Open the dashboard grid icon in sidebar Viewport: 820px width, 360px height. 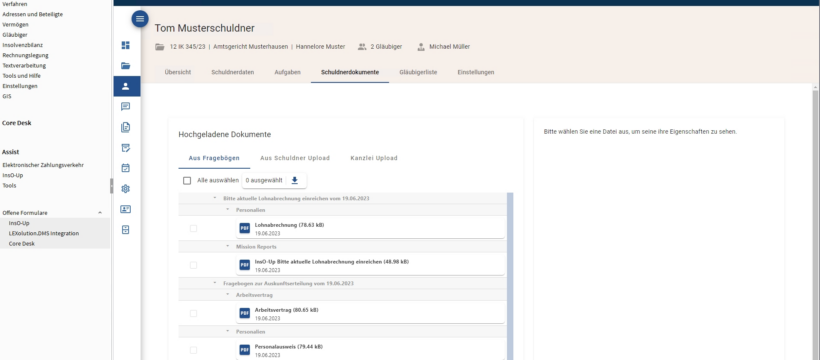pyautogui.click(x=126, y=46)
